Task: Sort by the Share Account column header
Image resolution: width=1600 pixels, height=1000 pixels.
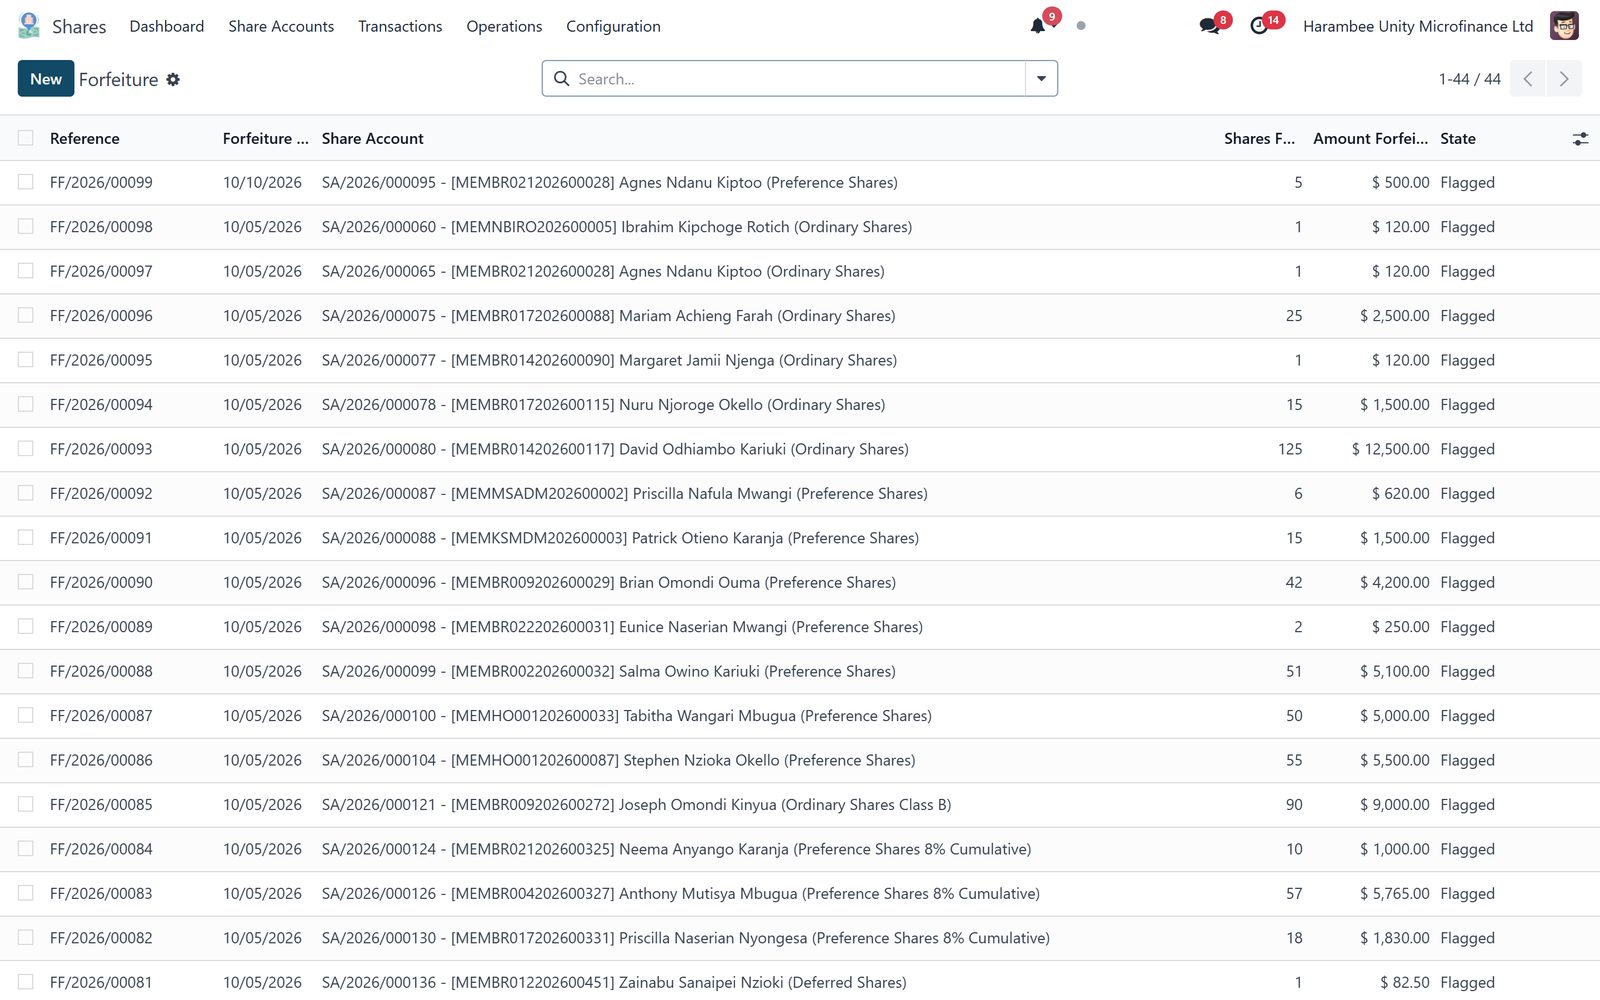Action: tap(373, 139)
